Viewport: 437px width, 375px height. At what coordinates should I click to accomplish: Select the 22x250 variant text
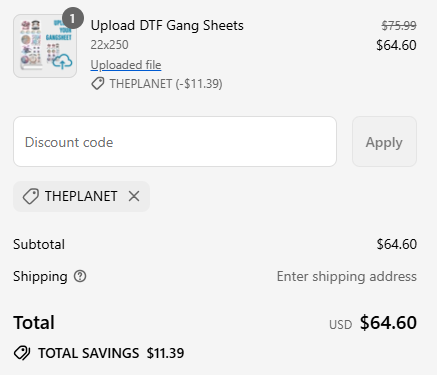pyautogui.click(x=109, y=45)
